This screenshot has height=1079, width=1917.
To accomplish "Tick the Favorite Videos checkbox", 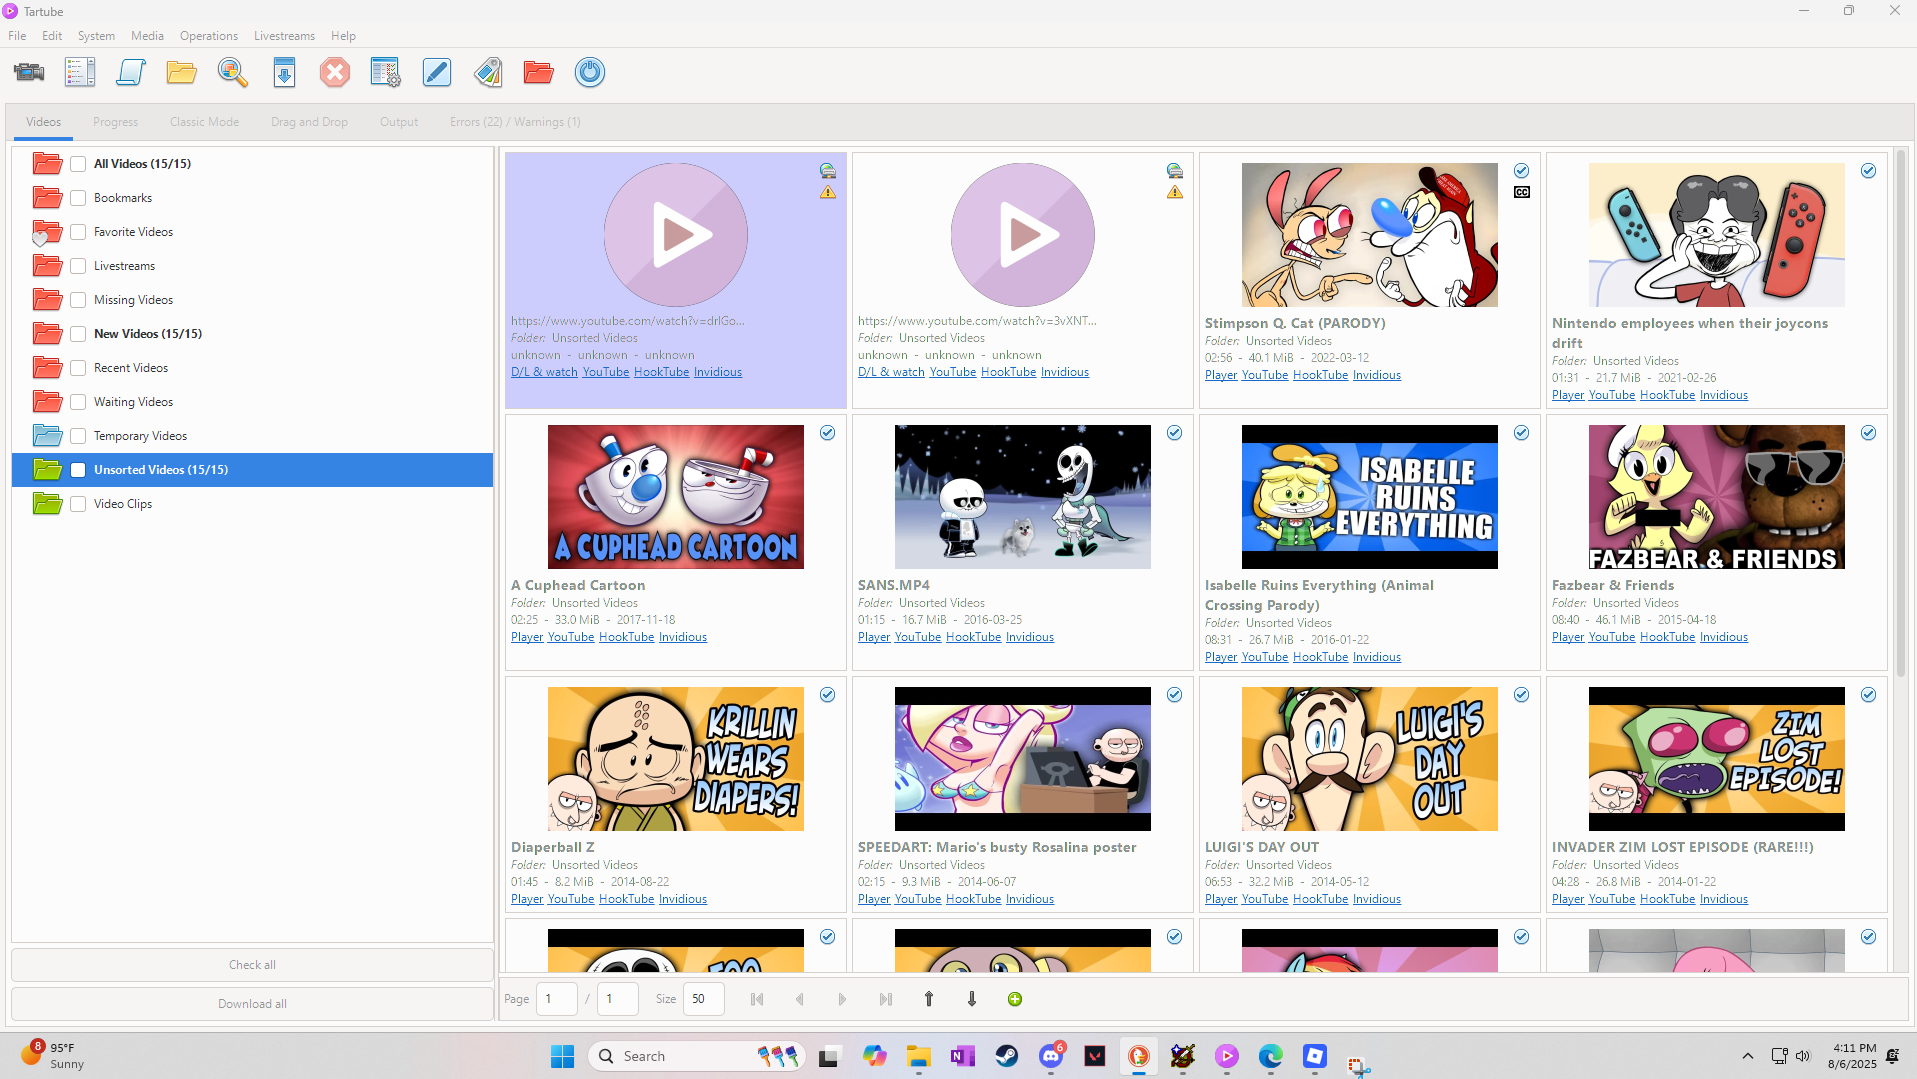I will coord(78,232).
